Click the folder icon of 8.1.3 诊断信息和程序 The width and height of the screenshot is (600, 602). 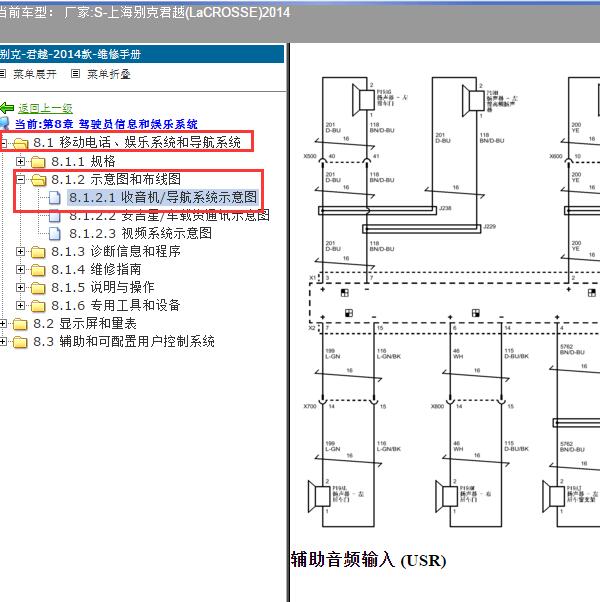click(38, 252)
